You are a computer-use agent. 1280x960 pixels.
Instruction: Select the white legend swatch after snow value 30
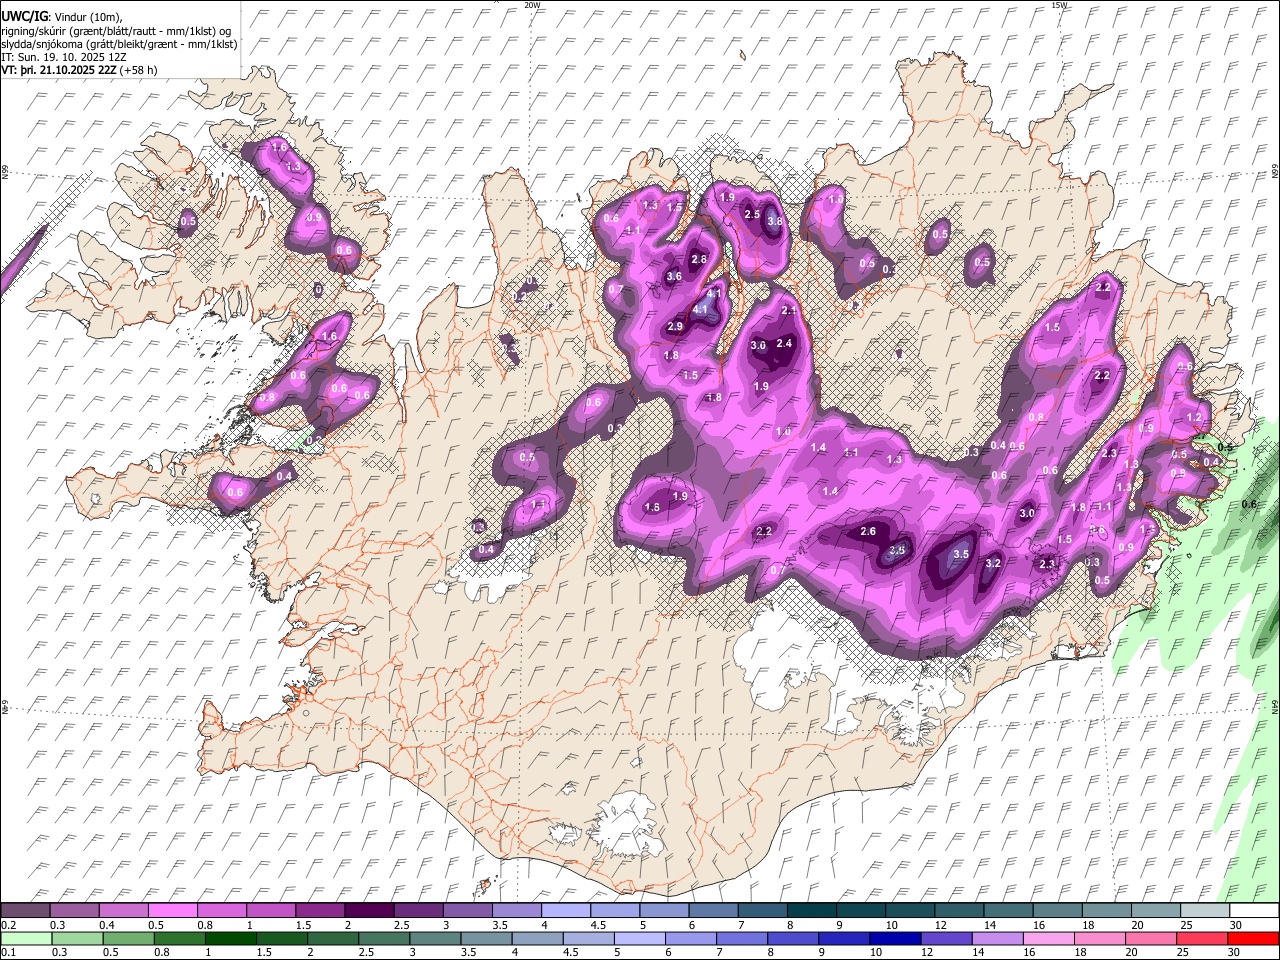[x=1253, y=911]
